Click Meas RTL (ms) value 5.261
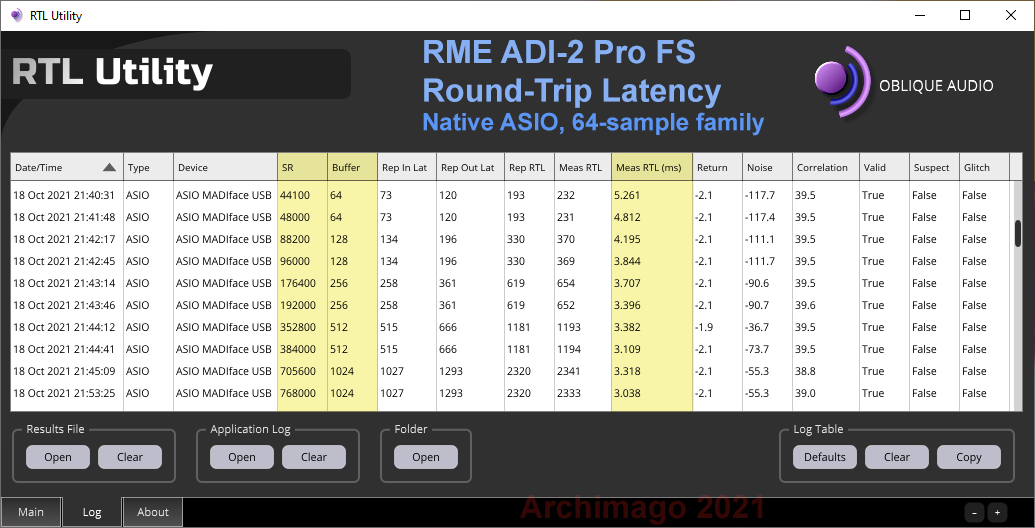The image size is (1035, 528). pos(627,195)
